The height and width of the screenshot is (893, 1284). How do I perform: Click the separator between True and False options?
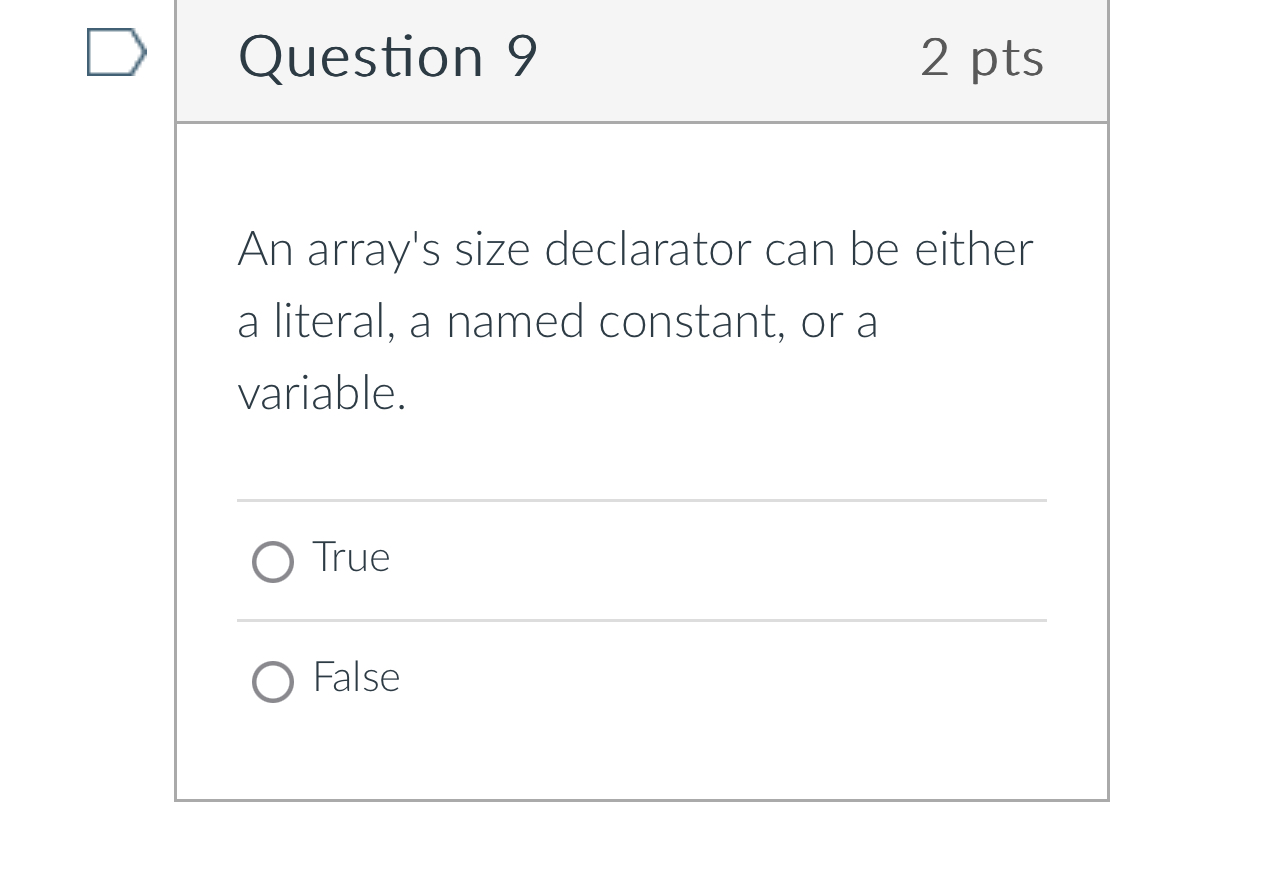click(641, 620)
